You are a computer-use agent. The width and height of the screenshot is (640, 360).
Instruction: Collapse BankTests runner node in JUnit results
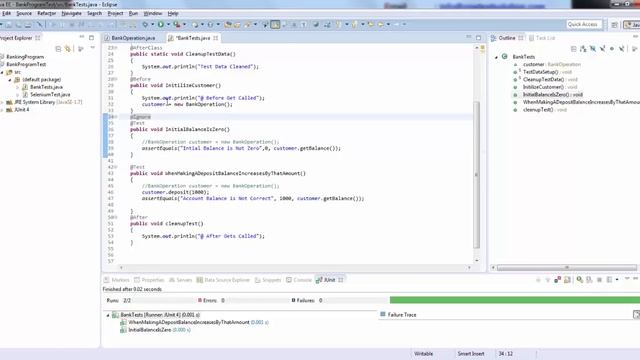point(108,315)
